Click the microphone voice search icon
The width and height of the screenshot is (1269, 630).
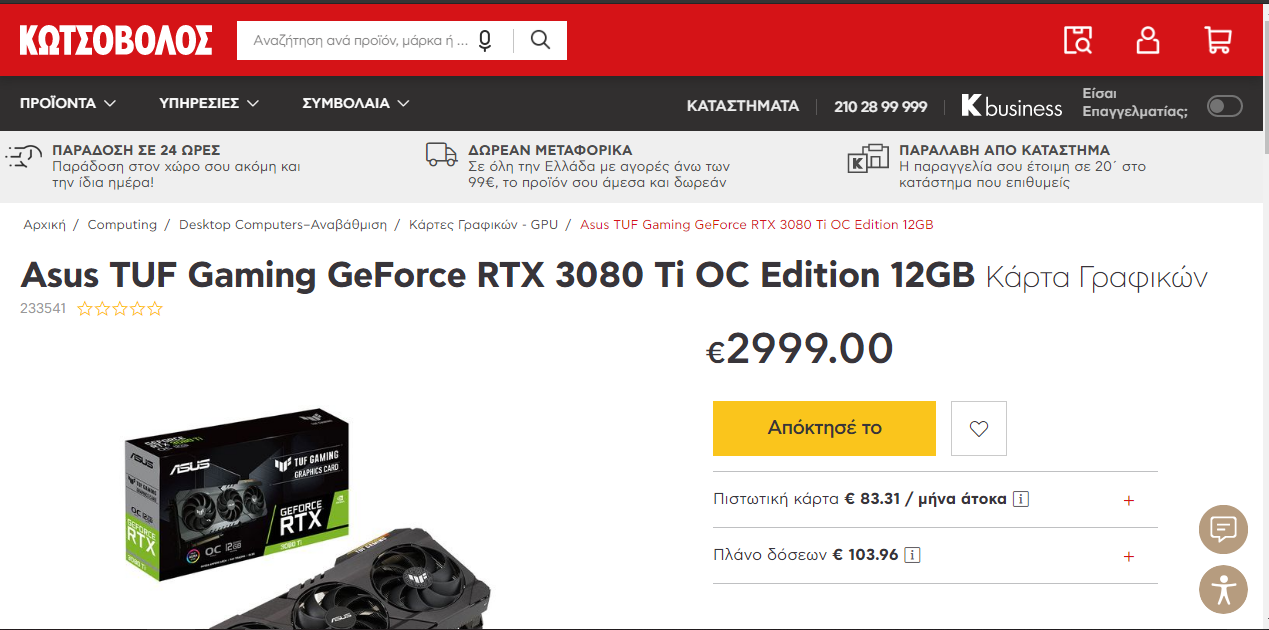pyautogui.click(x=485, y=41)
